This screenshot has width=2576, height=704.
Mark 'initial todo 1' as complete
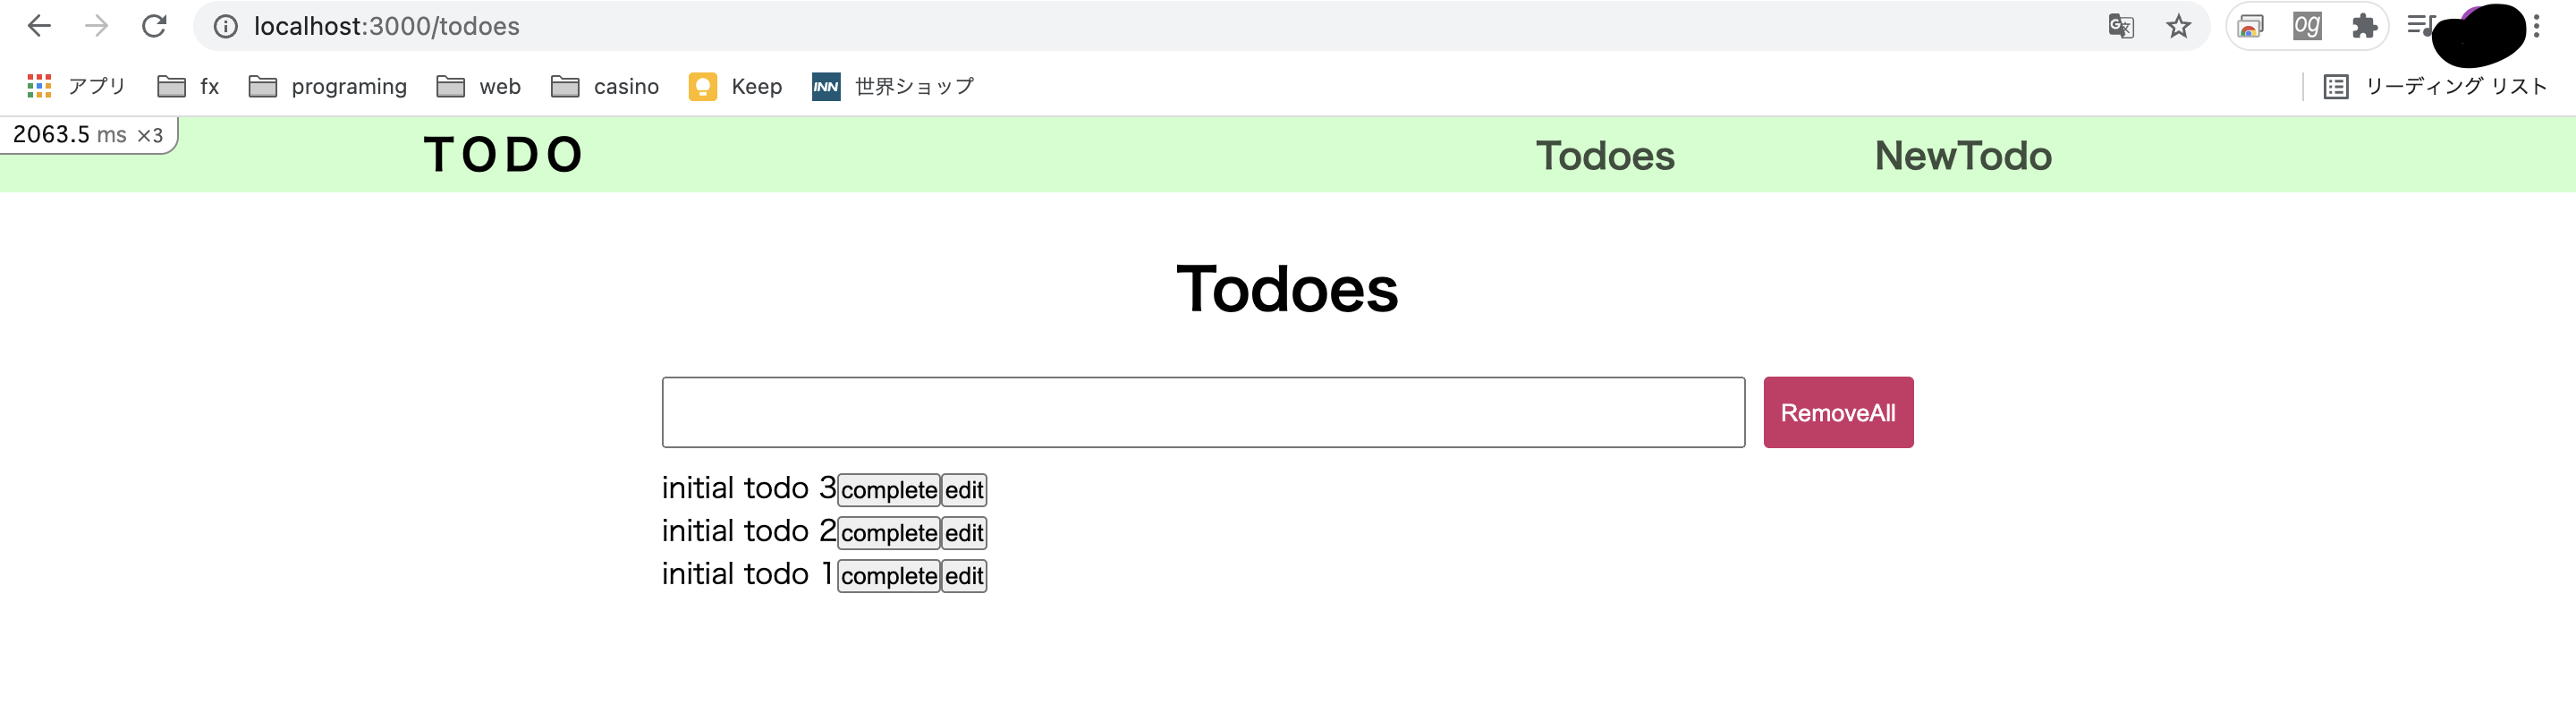[887, 576]
